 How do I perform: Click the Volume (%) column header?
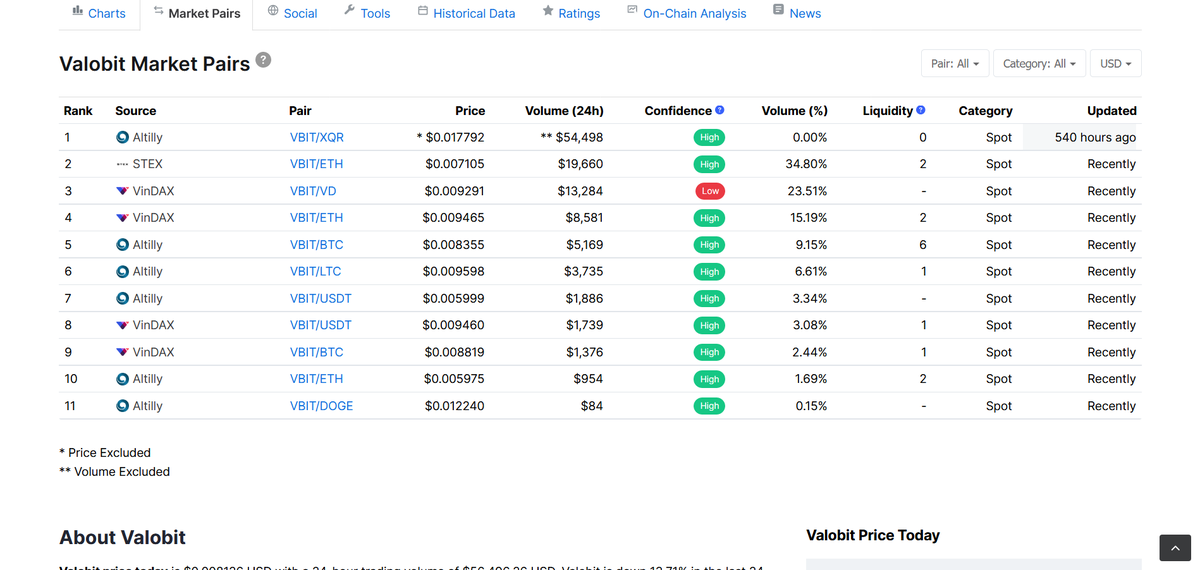point(794,111)
